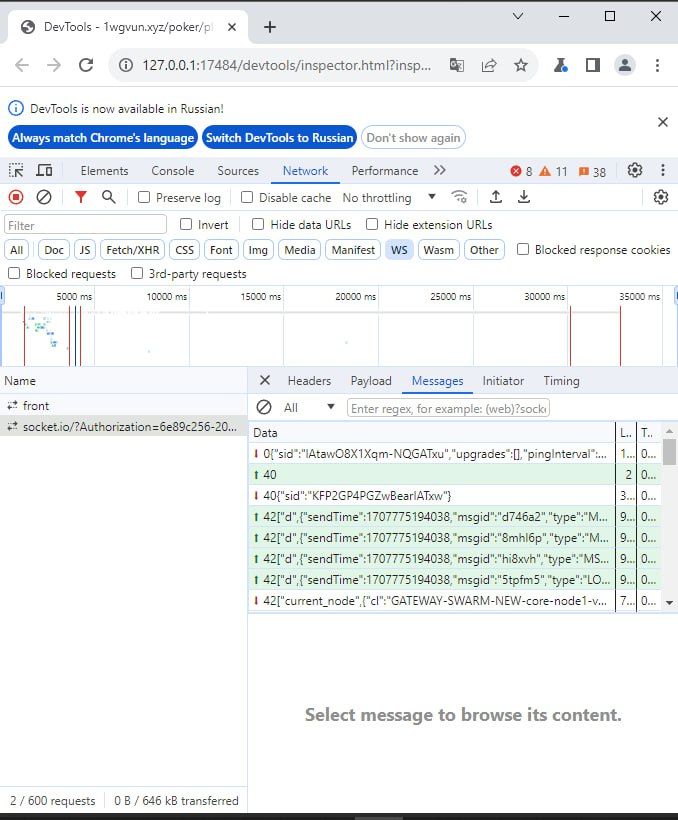
Task: Check the Disable cache option
Action: (249, 198)
